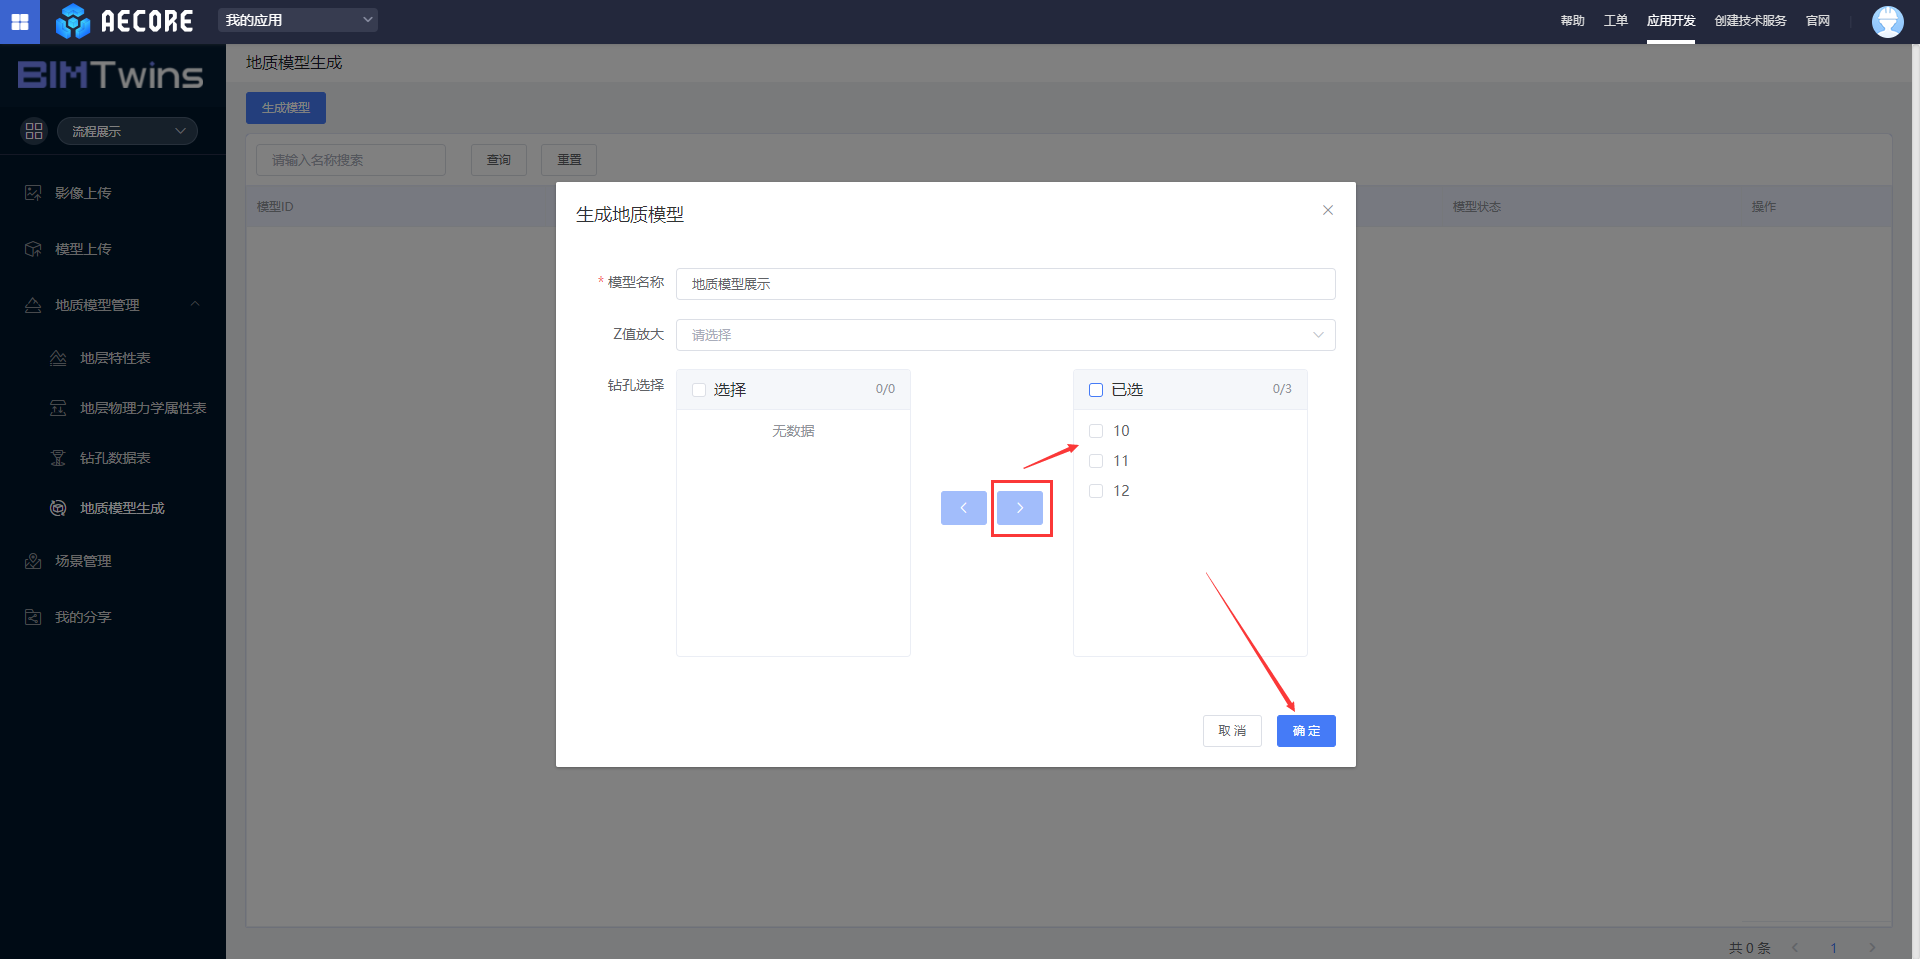The width and height of the screenshot is (1920, 959).
Task: Click the 确定 confirm button
Action: [1305, 731]
